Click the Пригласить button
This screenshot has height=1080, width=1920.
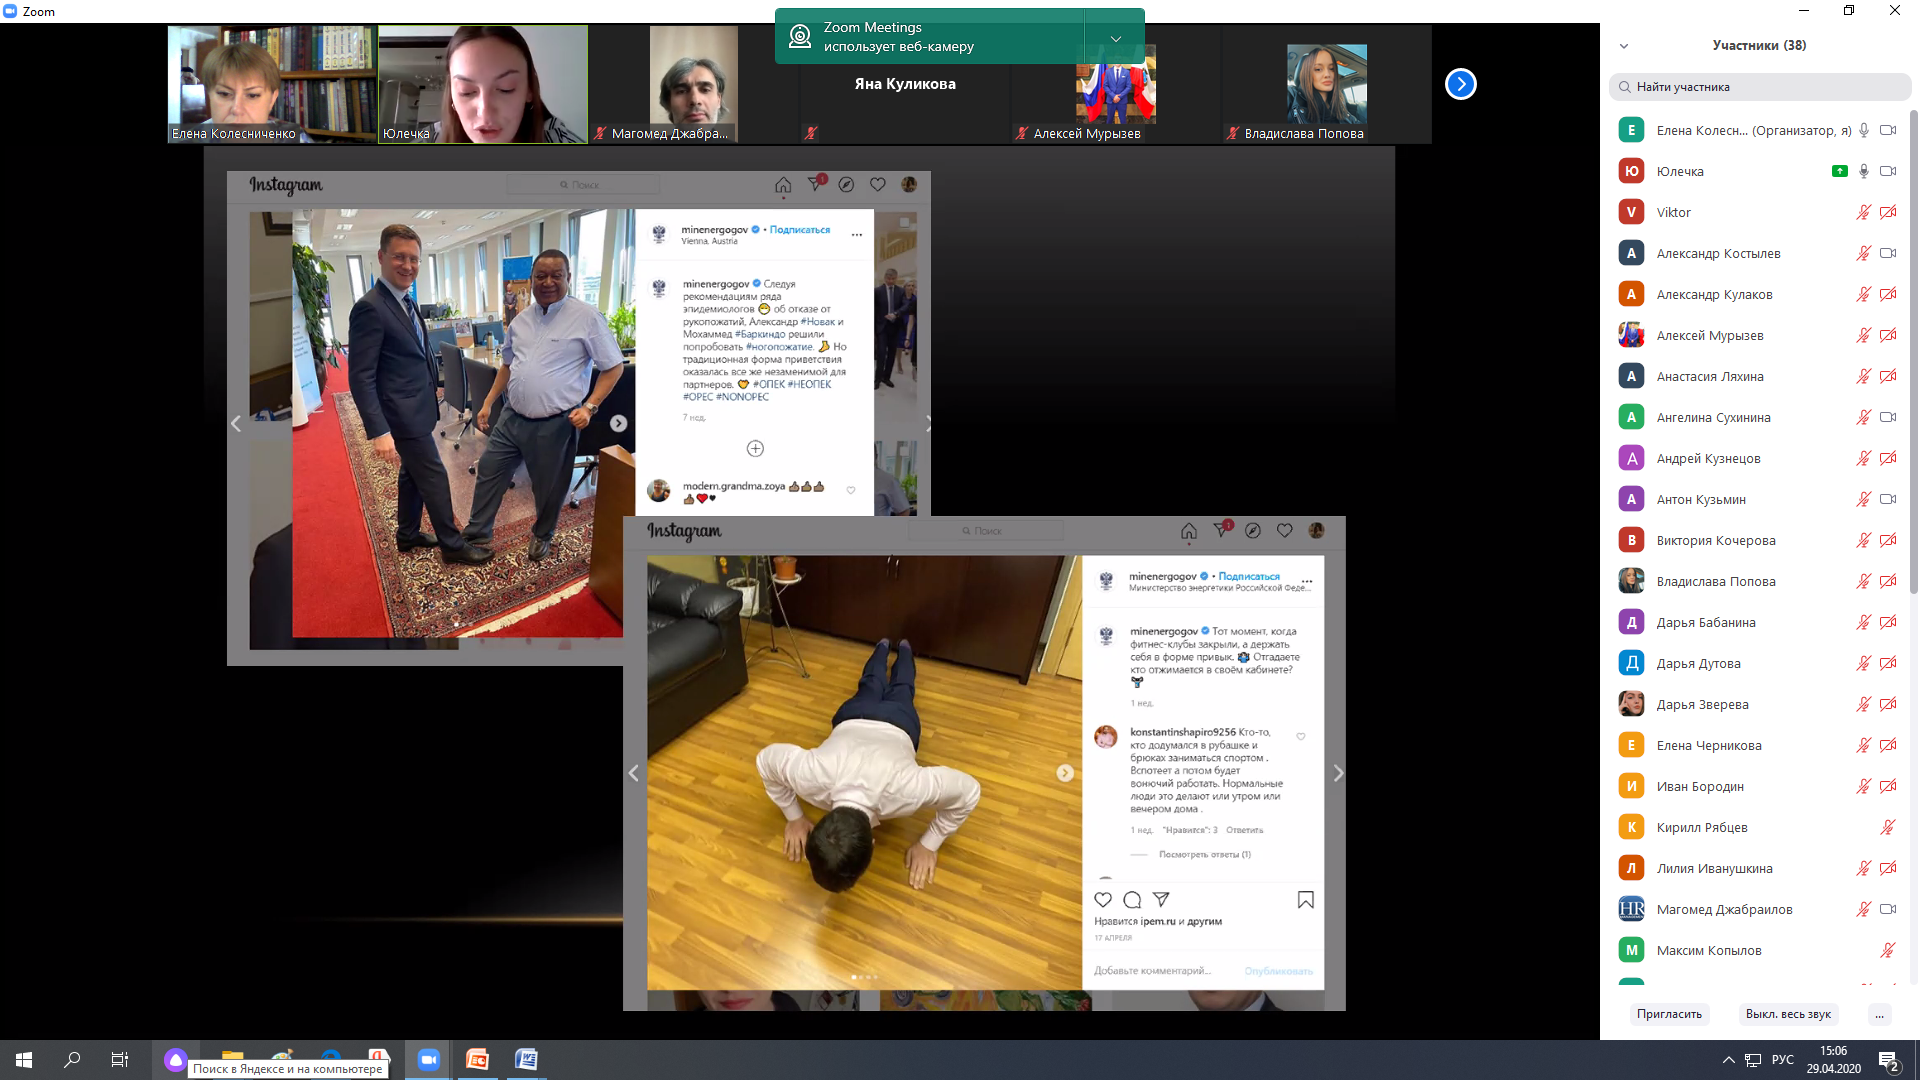point(1669,1014)
